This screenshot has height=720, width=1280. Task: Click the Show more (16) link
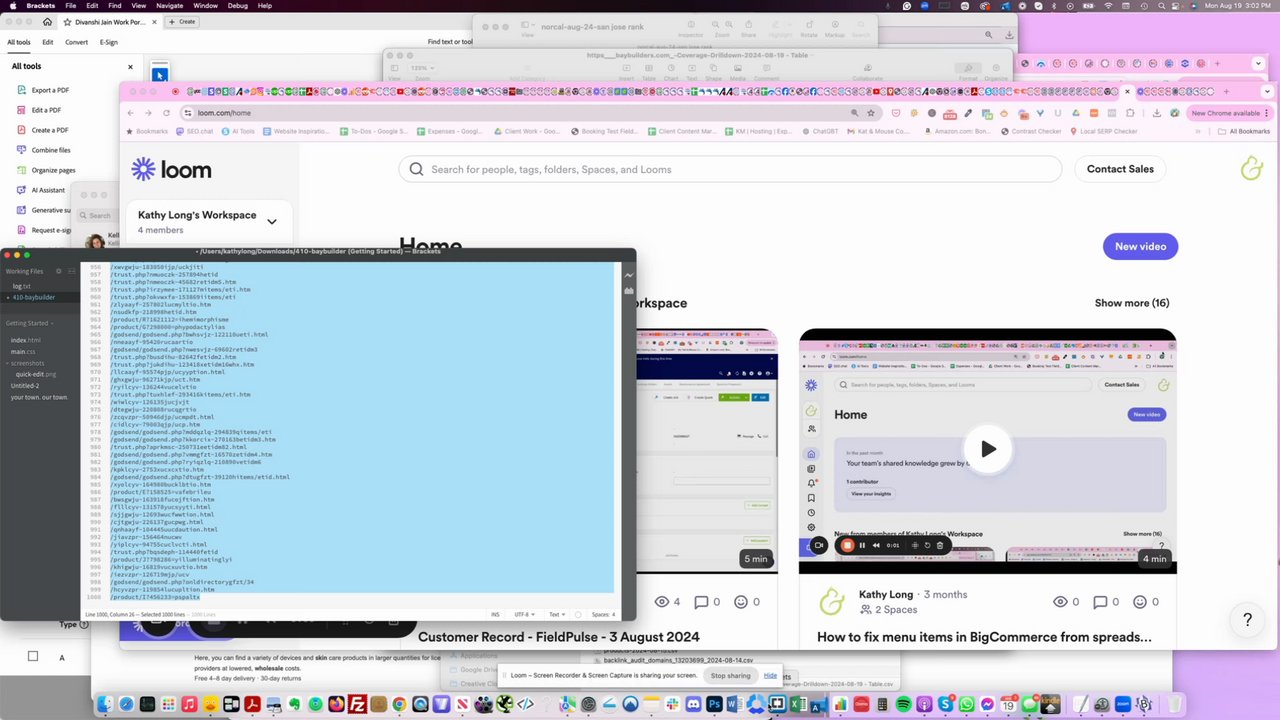click(1132, 303)
